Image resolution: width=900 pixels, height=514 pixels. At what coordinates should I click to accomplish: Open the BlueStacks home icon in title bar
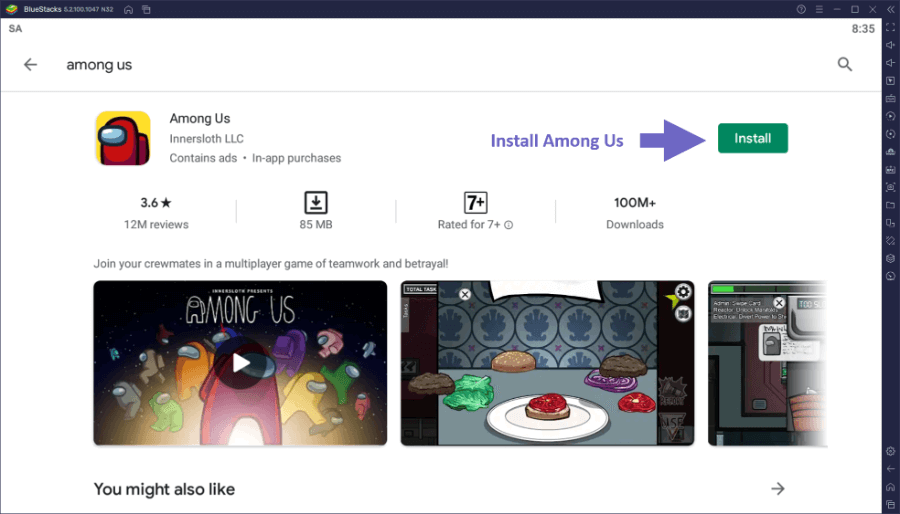click(129, 9)
